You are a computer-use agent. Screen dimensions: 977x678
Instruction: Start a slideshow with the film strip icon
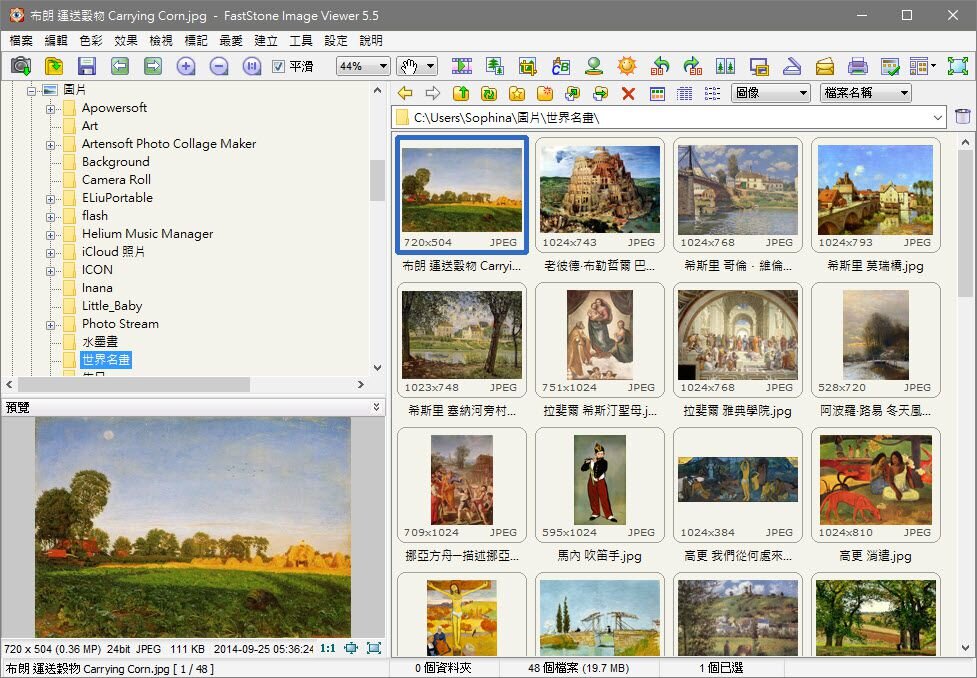click(x=462, y=65)
